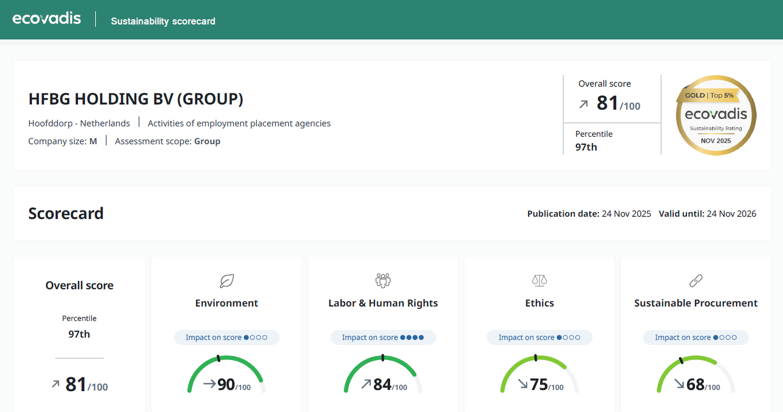Click the Ethics balance scale icon
This screenshot has width=783, height=412.
pos(540,281)
